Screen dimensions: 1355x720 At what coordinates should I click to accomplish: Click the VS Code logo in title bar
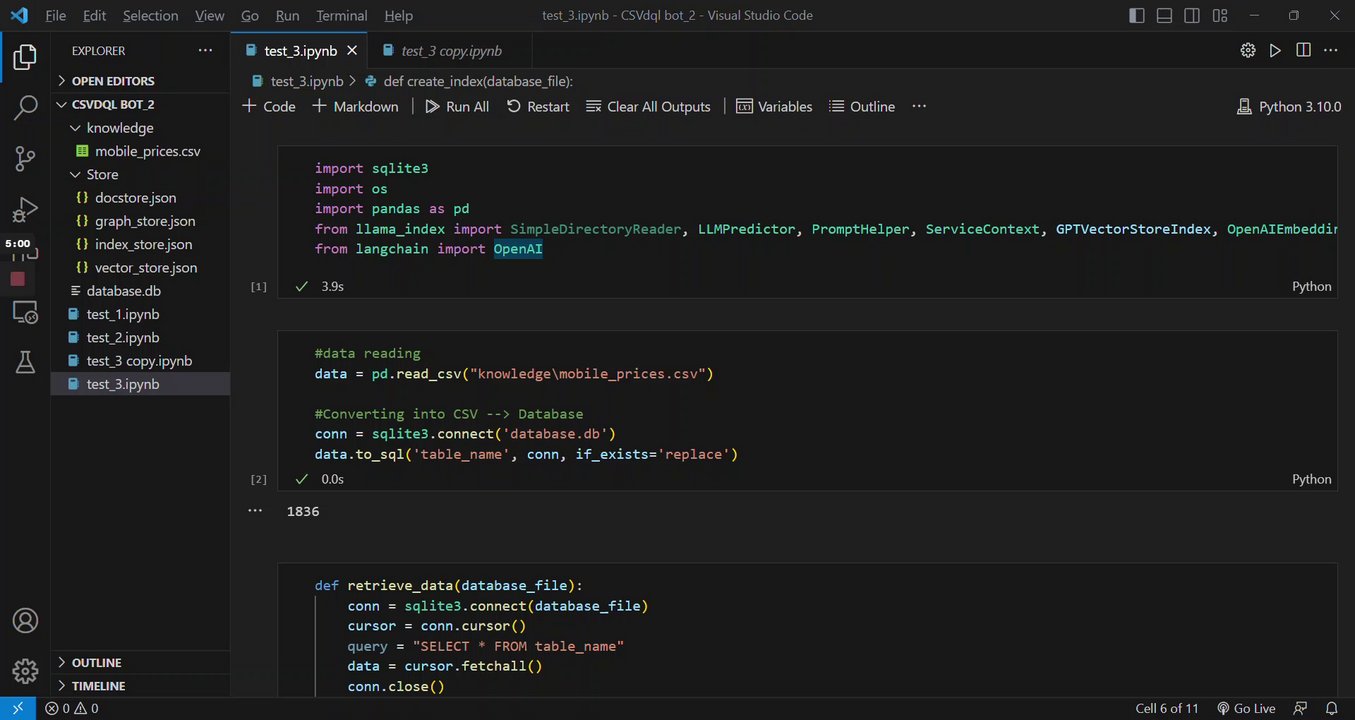[x=19, y=15]
